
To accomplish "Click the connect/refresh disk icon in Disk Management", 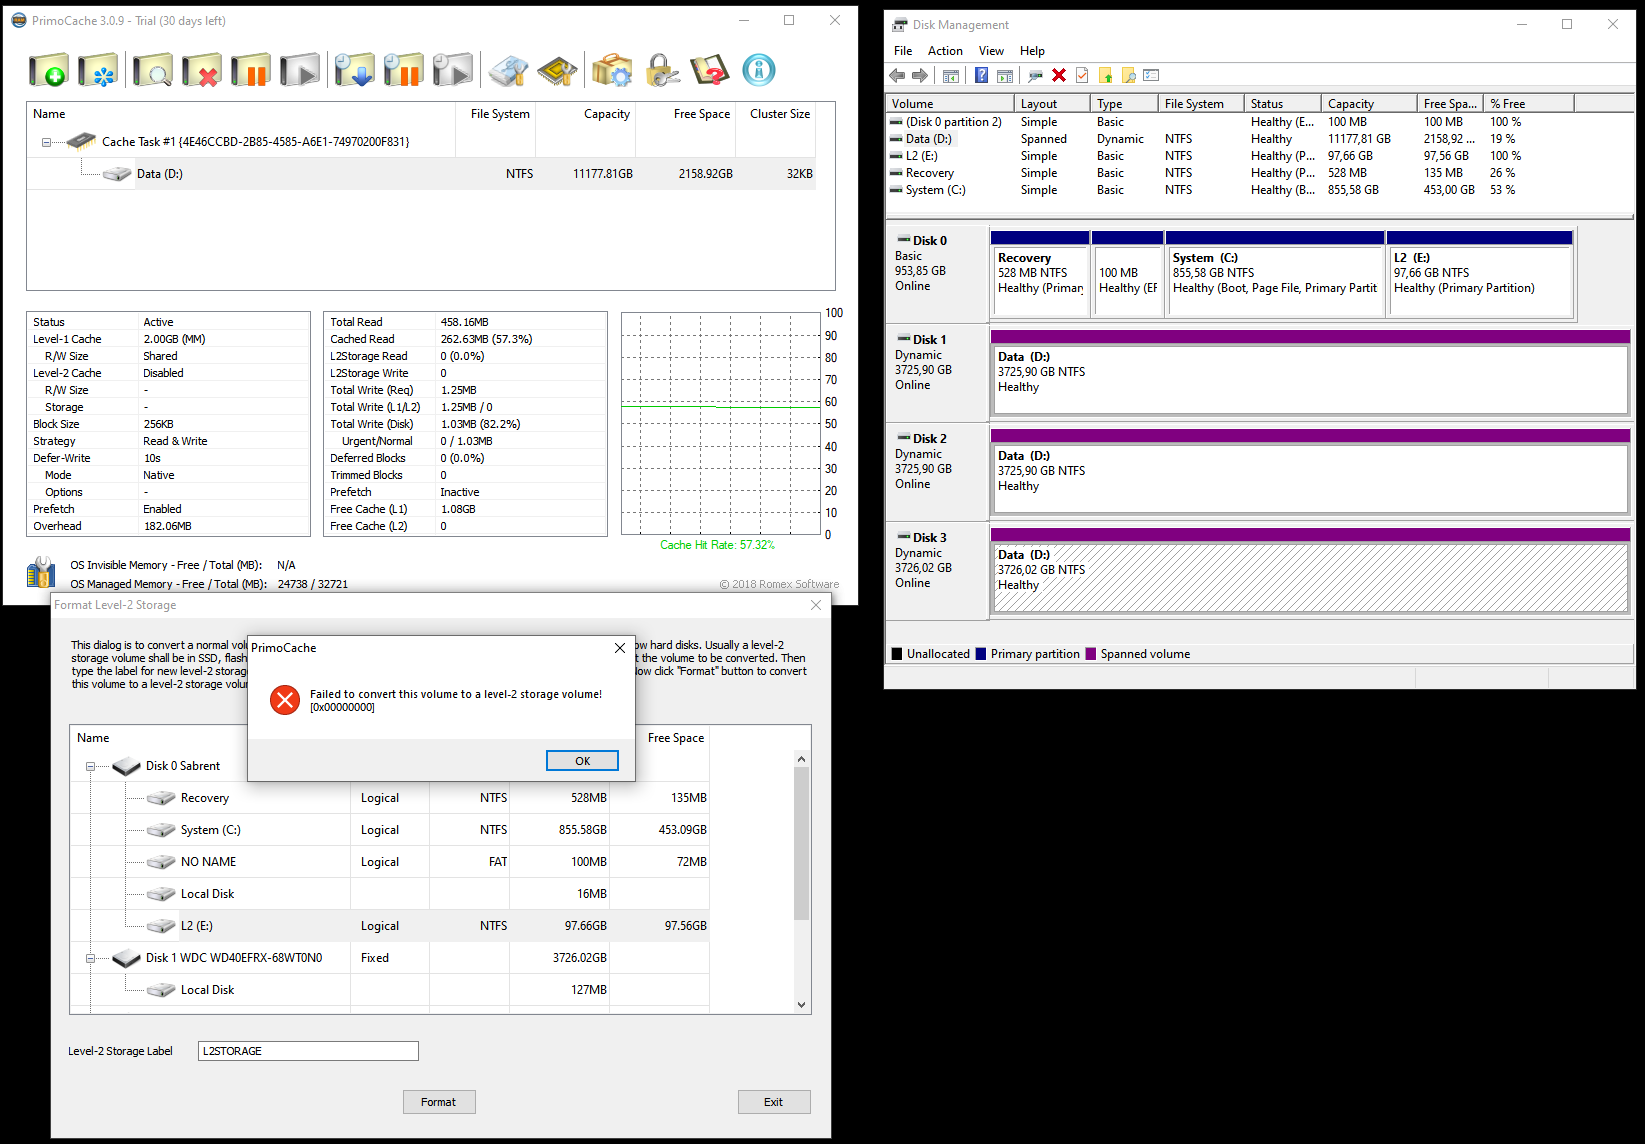I will tap(1035, 76).
